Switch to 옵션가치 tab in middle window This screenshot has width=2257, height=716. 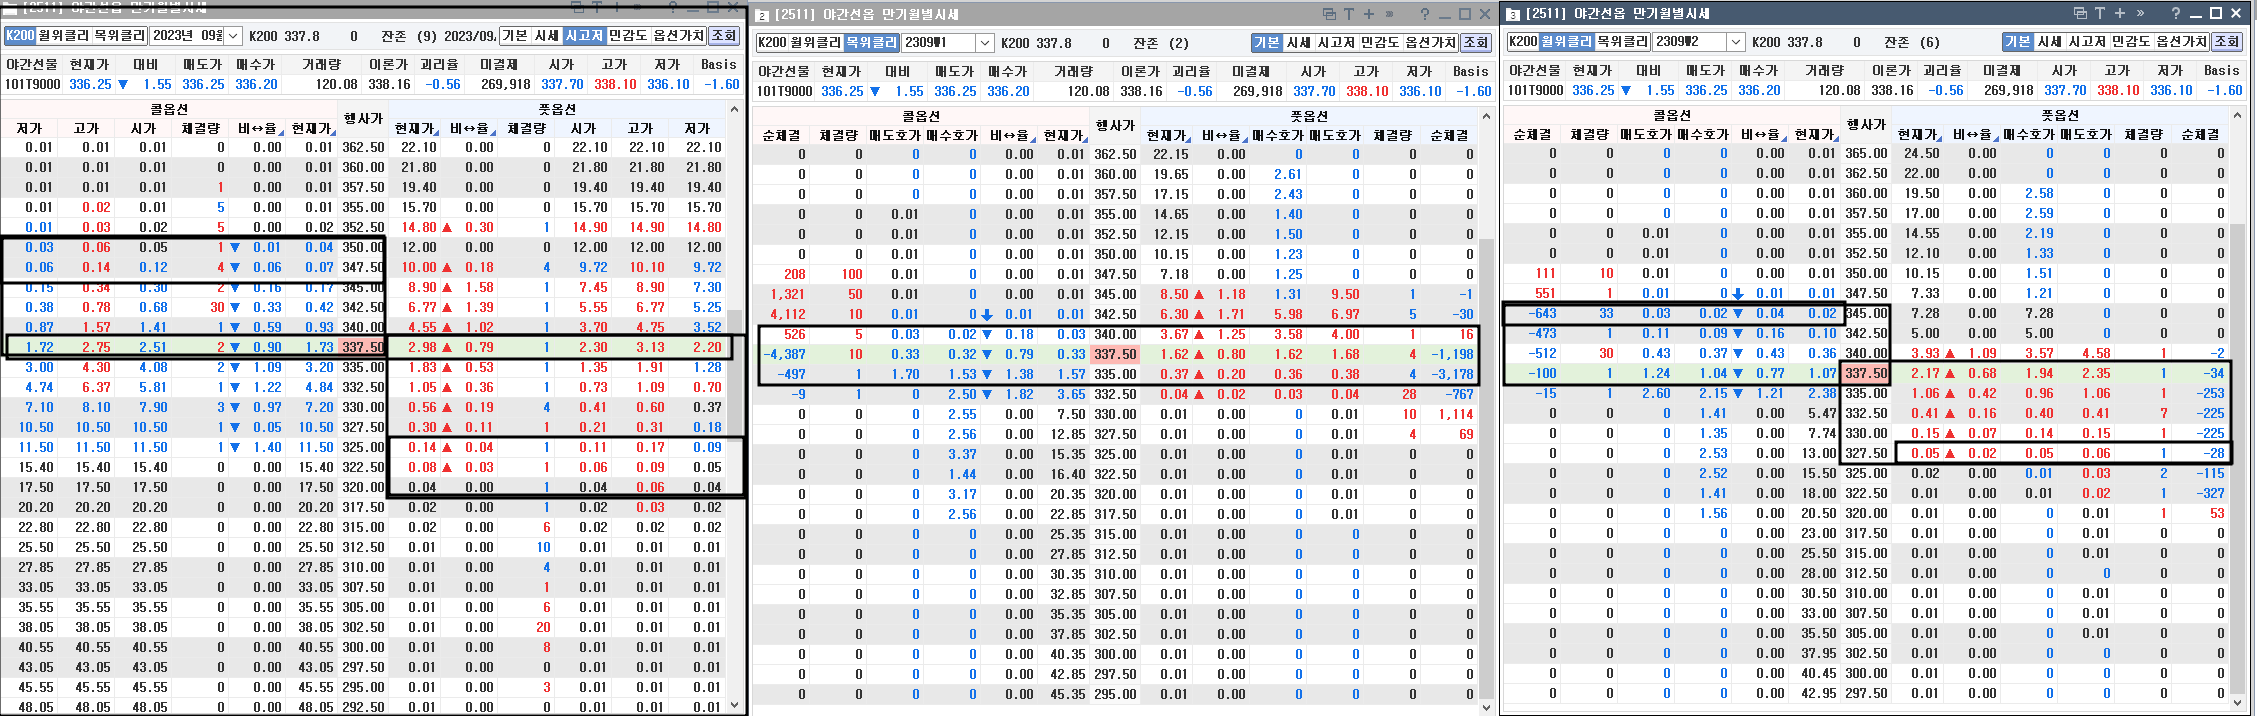(x=1431, y=43)
